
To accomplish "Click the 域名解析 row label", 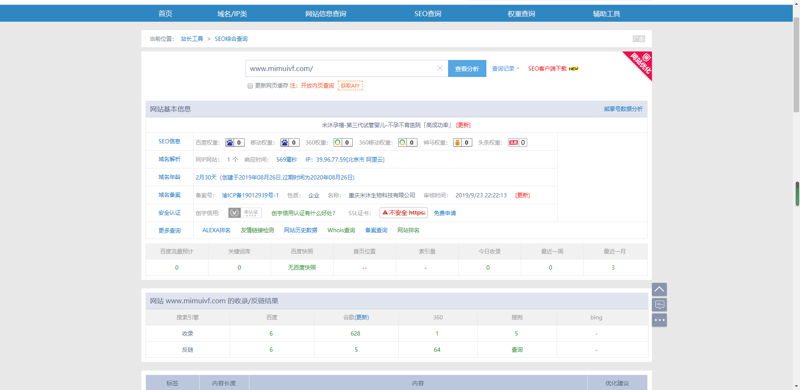I will [x=169, y=159].
